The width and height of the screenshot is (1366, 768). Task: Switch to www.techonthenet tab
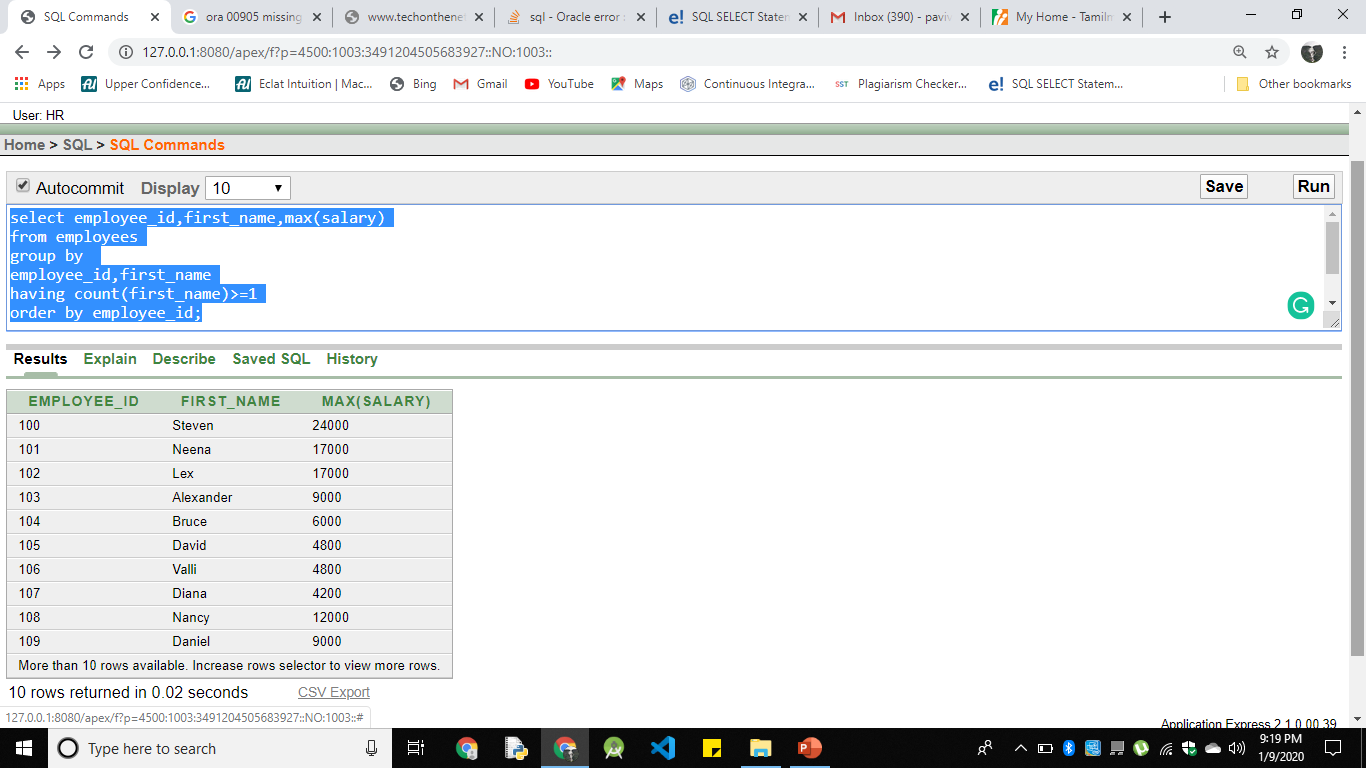414,17
